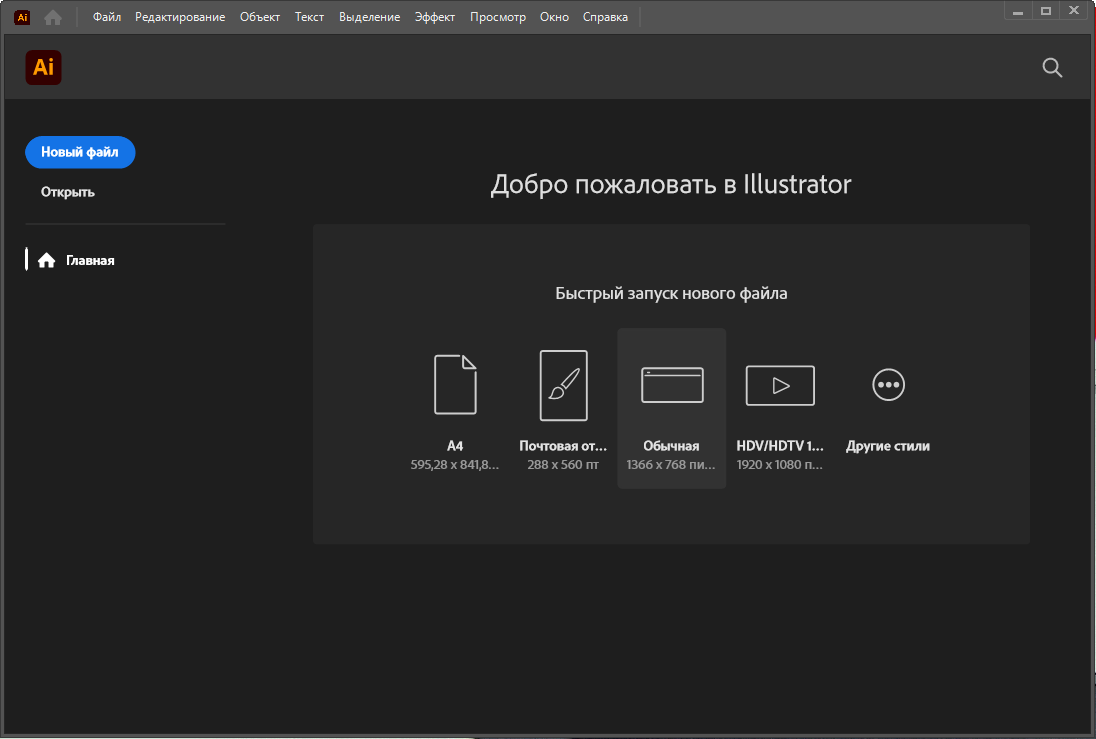The width and height of the screenshot is (1096, 739).
Task: Click the A4 preset label
Action: coord(455,445)
